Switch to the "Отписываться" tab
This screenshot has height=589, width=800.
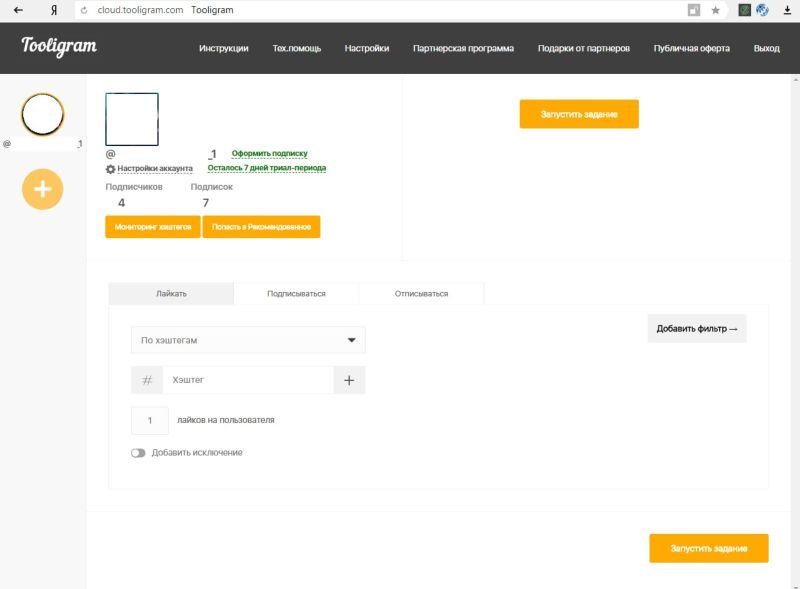(x=421, y=294)
